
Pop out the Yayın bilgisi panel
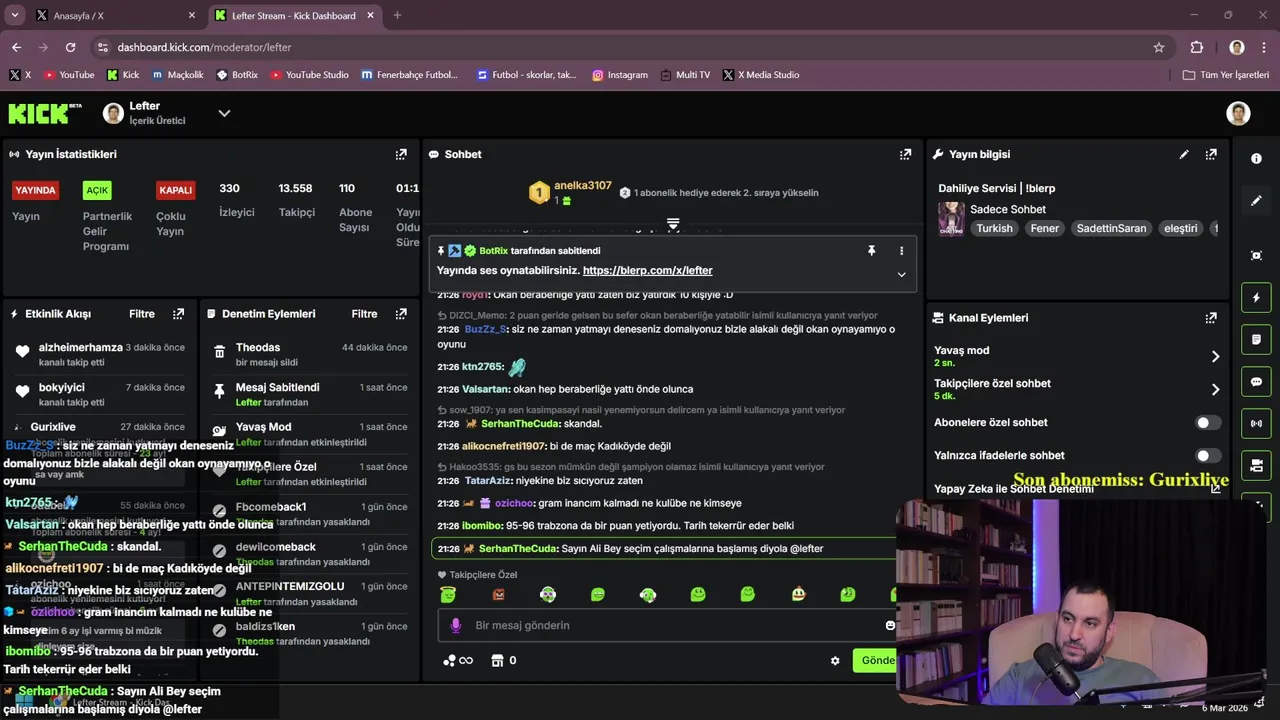(x=1211, y=154)
